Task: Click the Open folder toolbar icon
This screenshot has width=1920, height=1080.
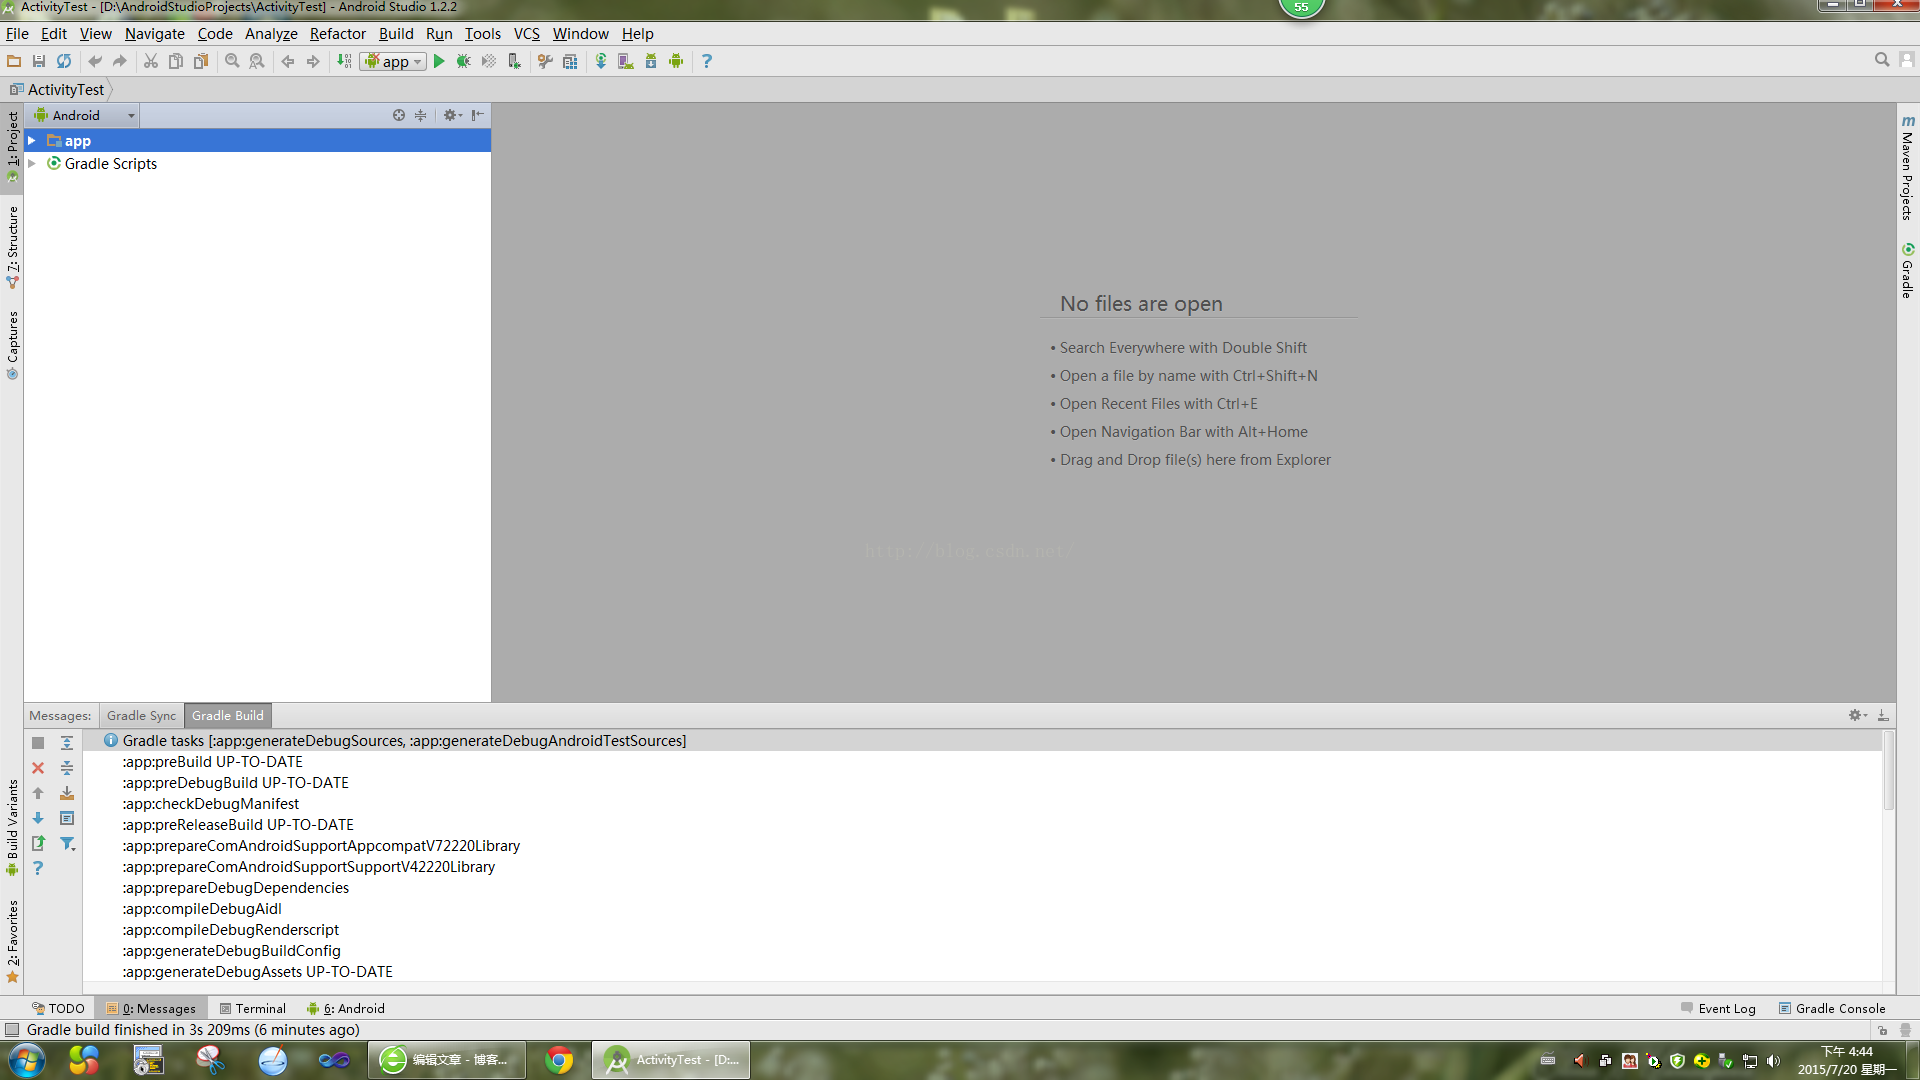Action: coord(14,61)
